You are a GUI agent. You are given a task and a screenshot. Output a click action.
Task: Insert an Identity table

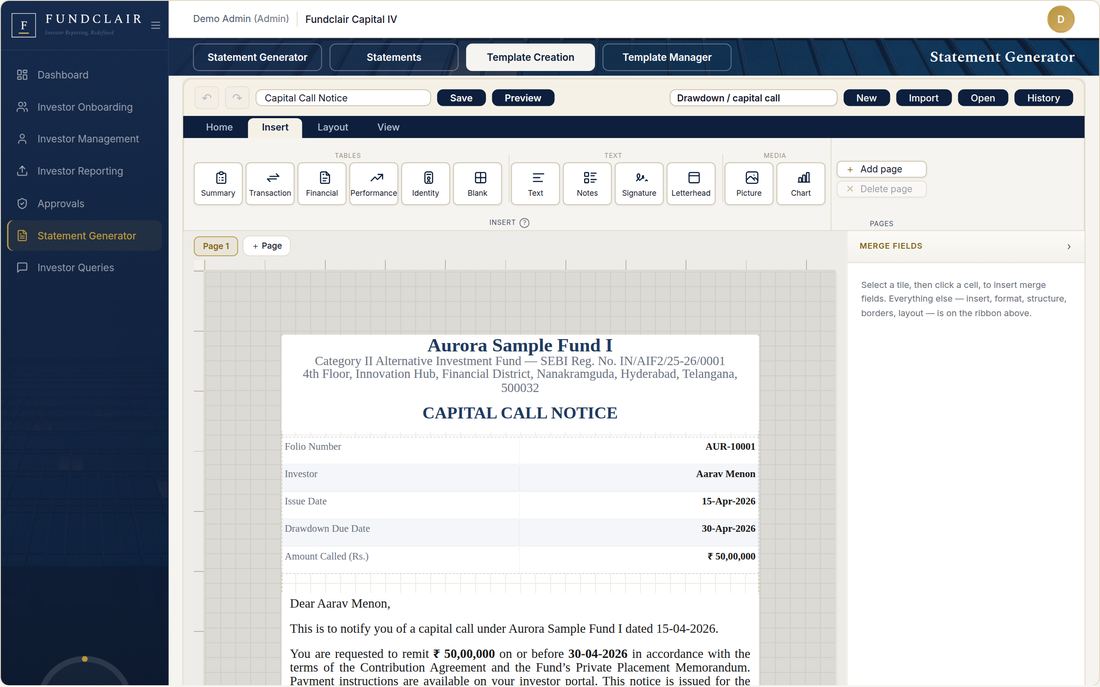pyautogui.click(x=426, y=184)
